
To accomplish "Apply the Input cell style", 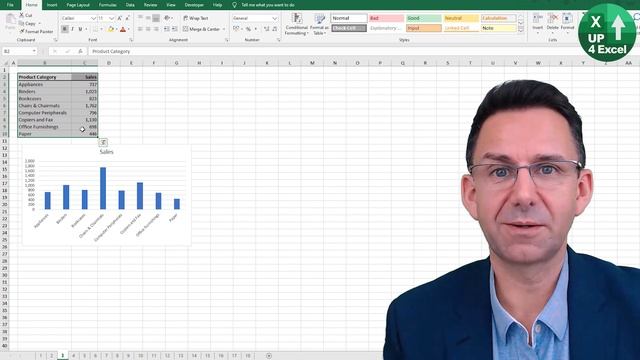I will (424, 28).
